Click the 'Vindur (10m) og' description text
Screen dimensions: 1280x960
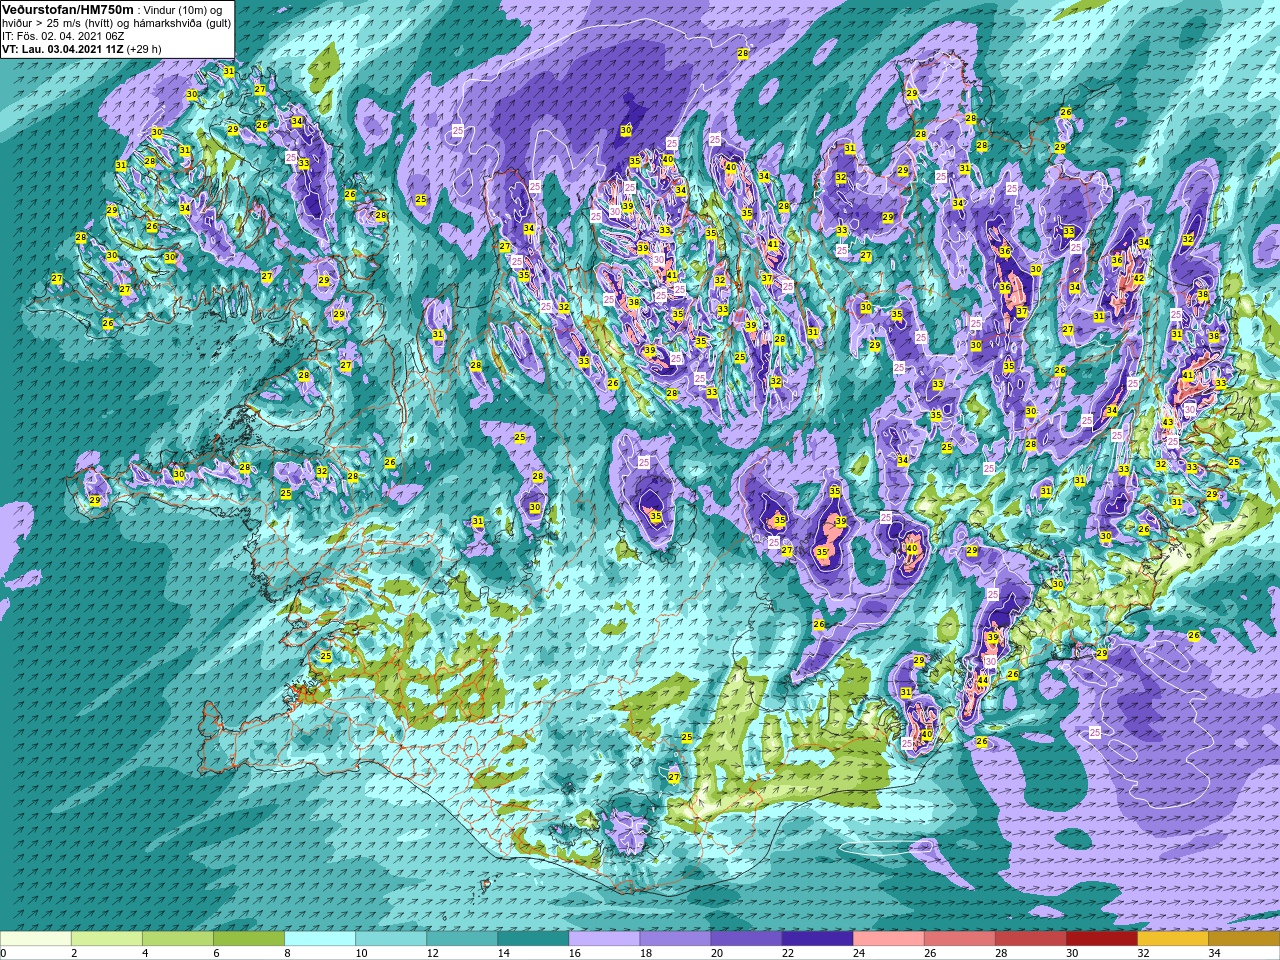[x=183, y=9]
